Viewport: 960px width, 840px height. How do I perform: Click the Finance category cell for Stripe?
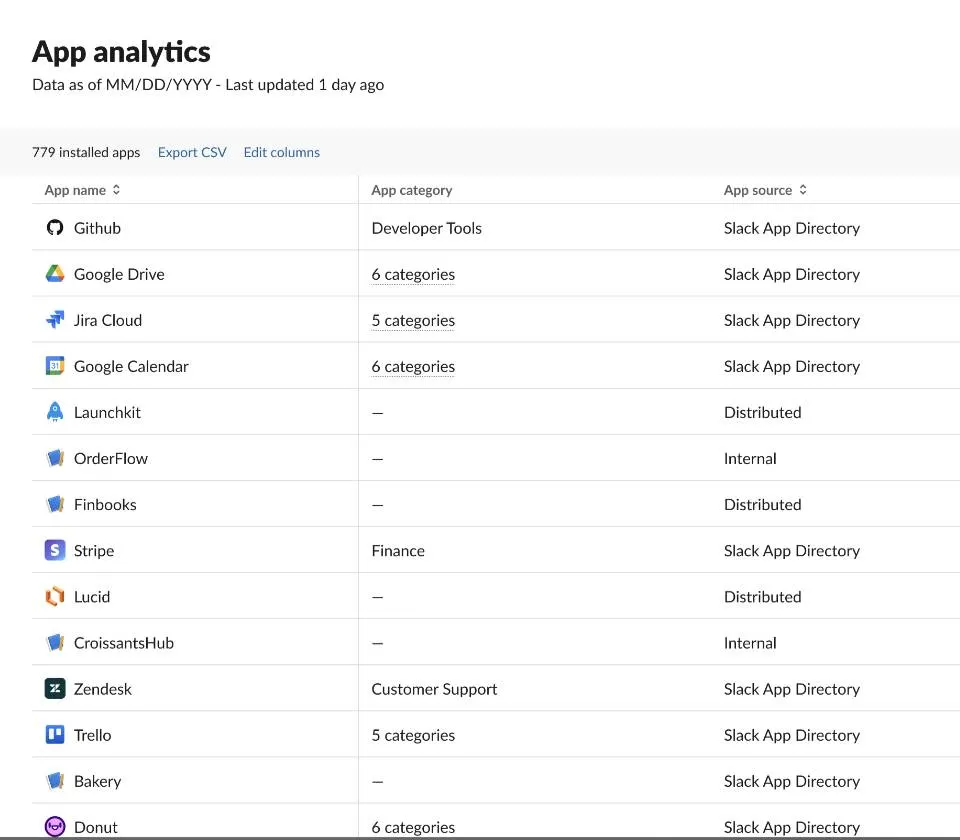point(398,550)
